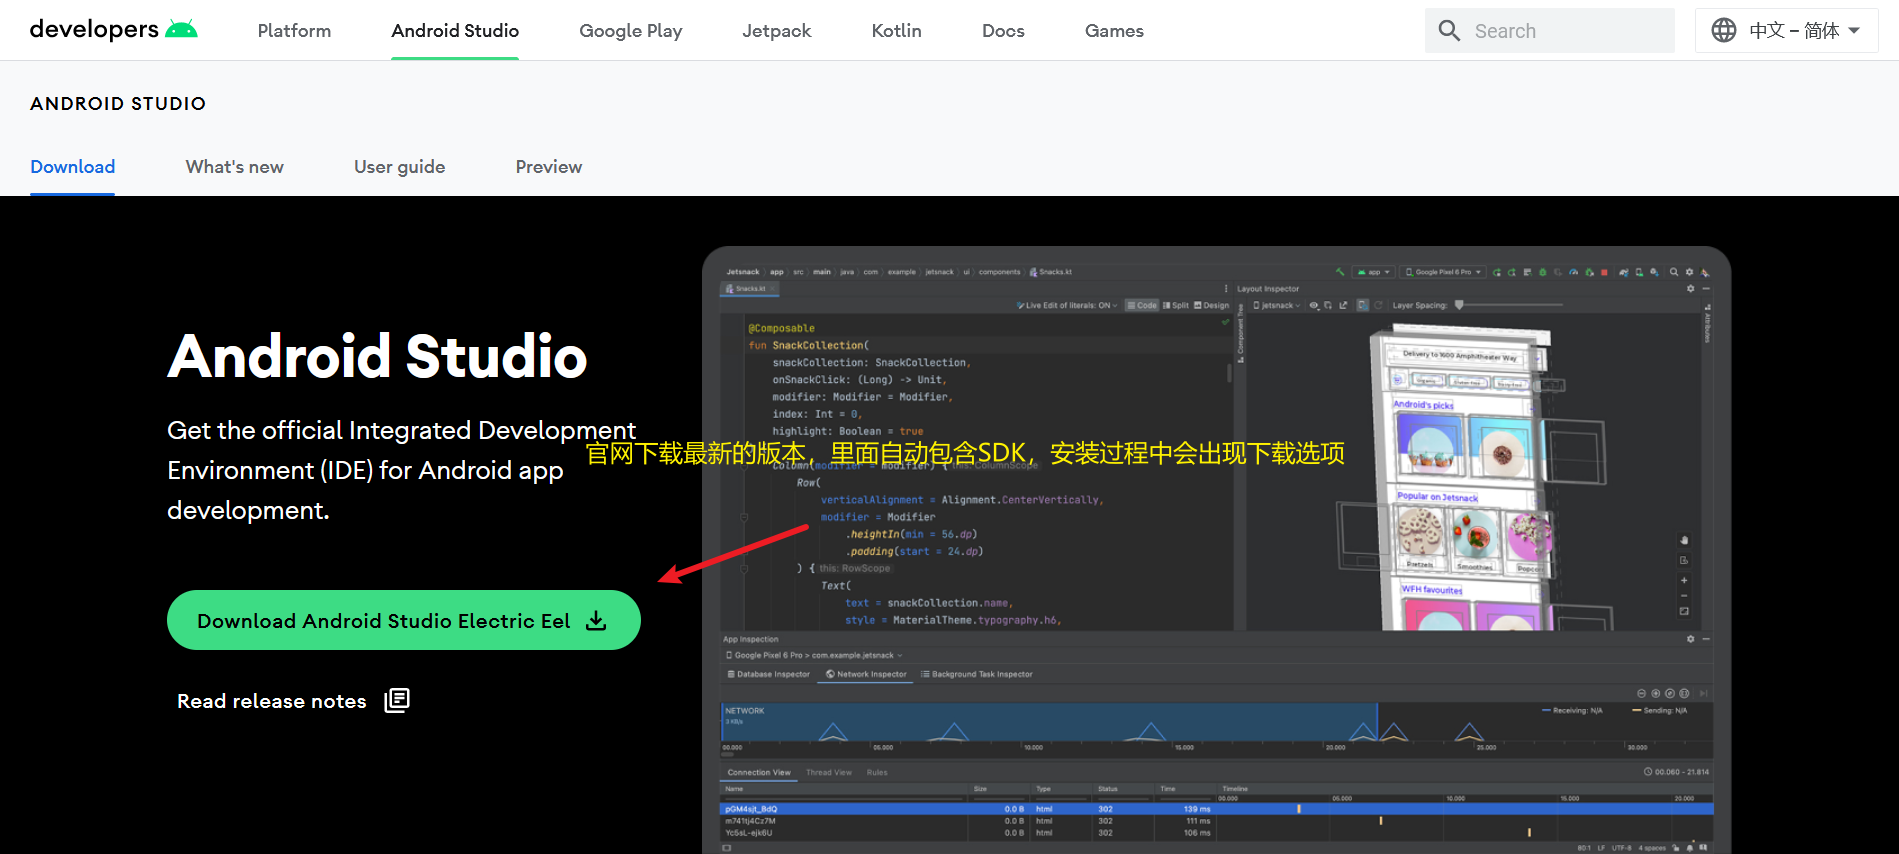Go to the Docs navigation tab
Image resolution: width=1899 pixels, height=854 pixels.
[1003, 31]
